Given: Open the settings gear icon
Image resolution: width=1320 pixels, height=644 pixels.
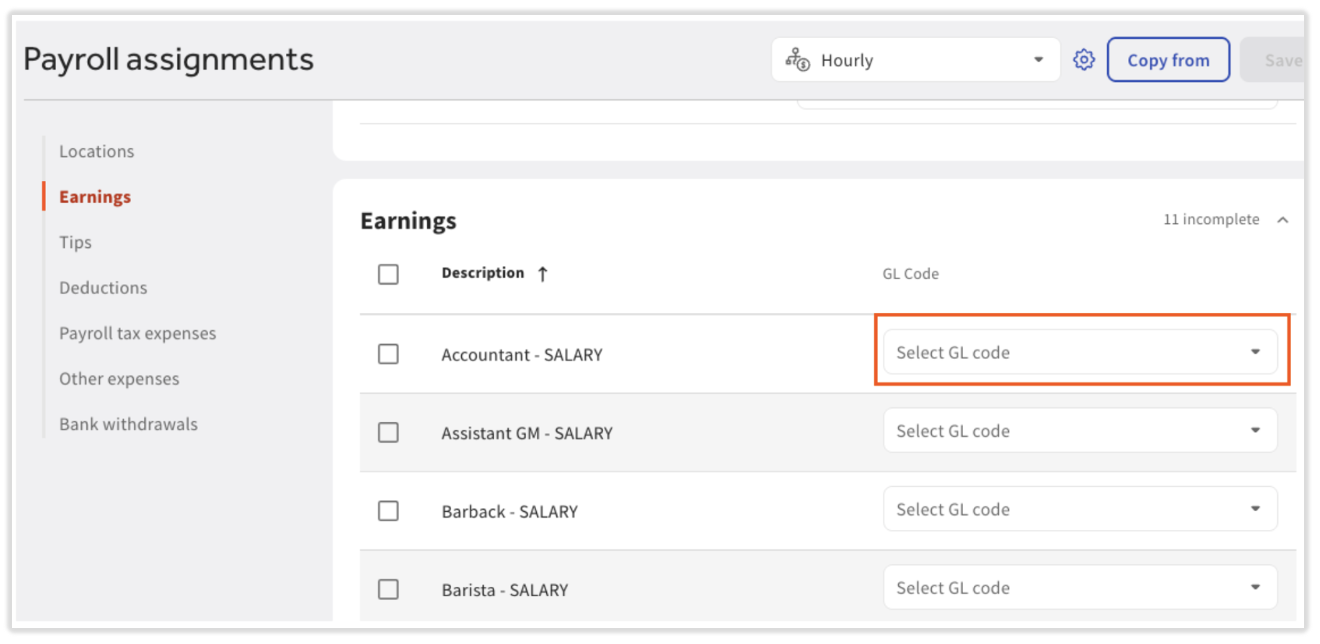Looking at the screenshot, I should coord(1084,60).
